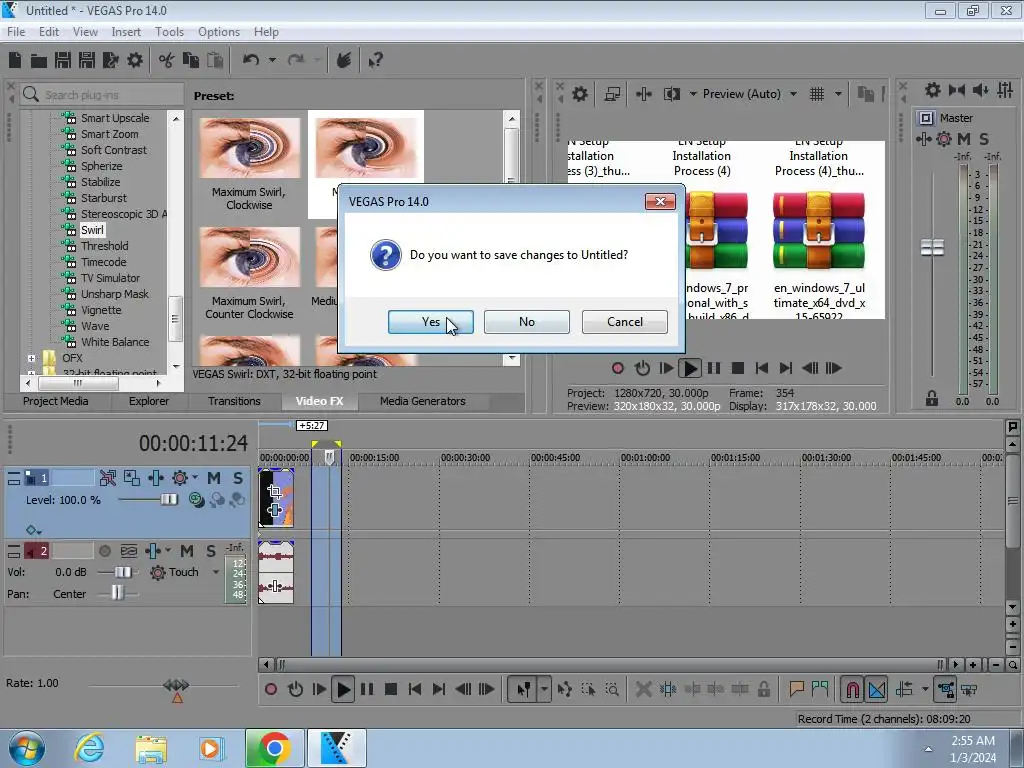This screenshot has height=768, width=1024.
Task: Open the Preview (Auto) quality dropdown
Action: point(793,94)
